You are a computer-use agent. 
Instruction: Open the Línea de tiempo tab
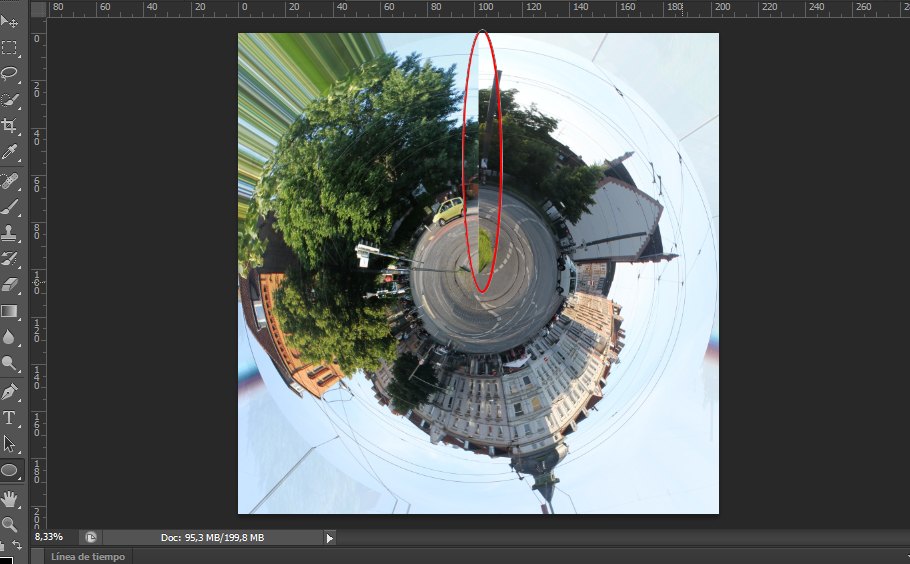(88, 556)
